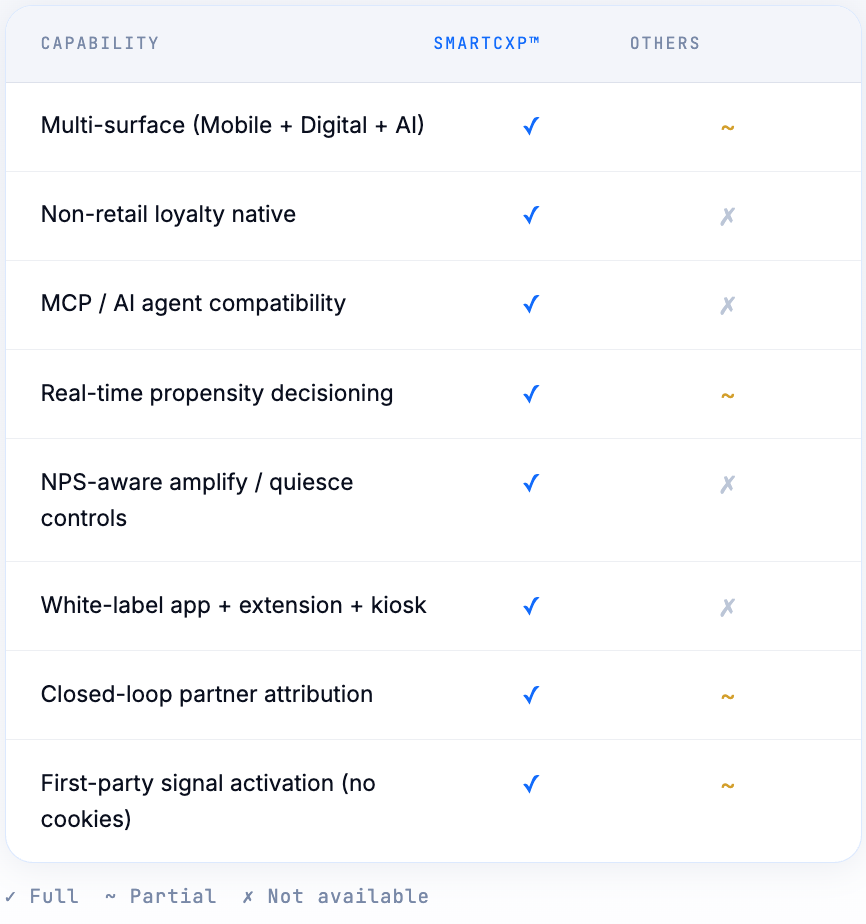Click the Partial legend entry
The image size is (866, 924).
[x=160, y=896]
